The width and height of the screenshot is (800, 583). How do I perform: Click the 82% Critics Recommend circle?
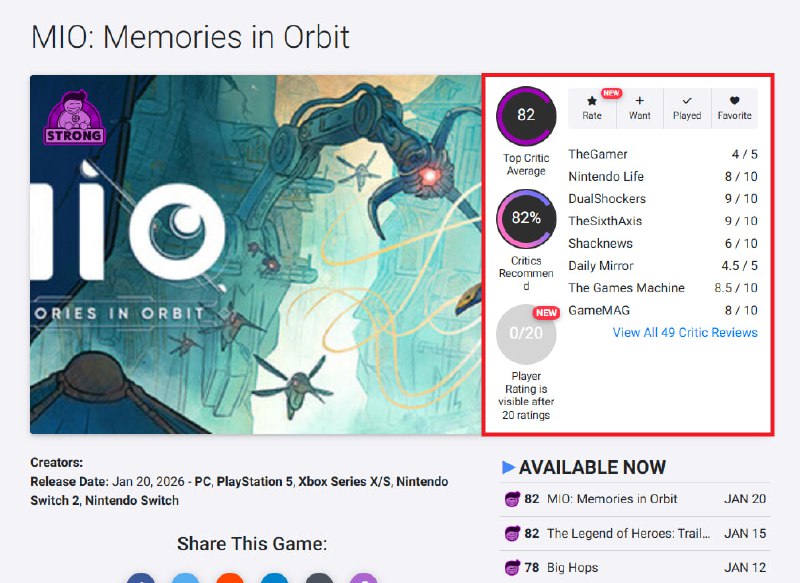[526, 218]
